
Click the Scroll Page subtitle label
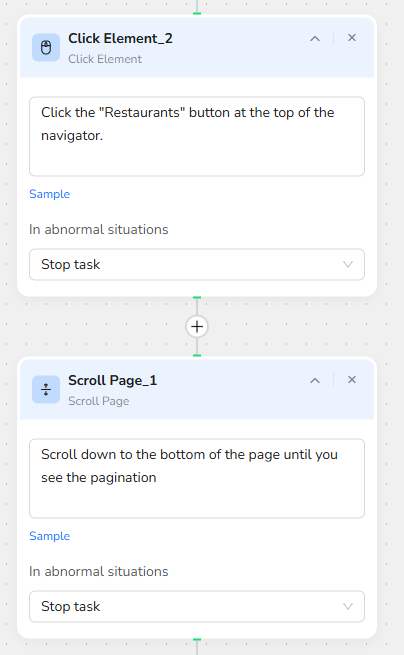pyautogui.click(x=99, y=401)
